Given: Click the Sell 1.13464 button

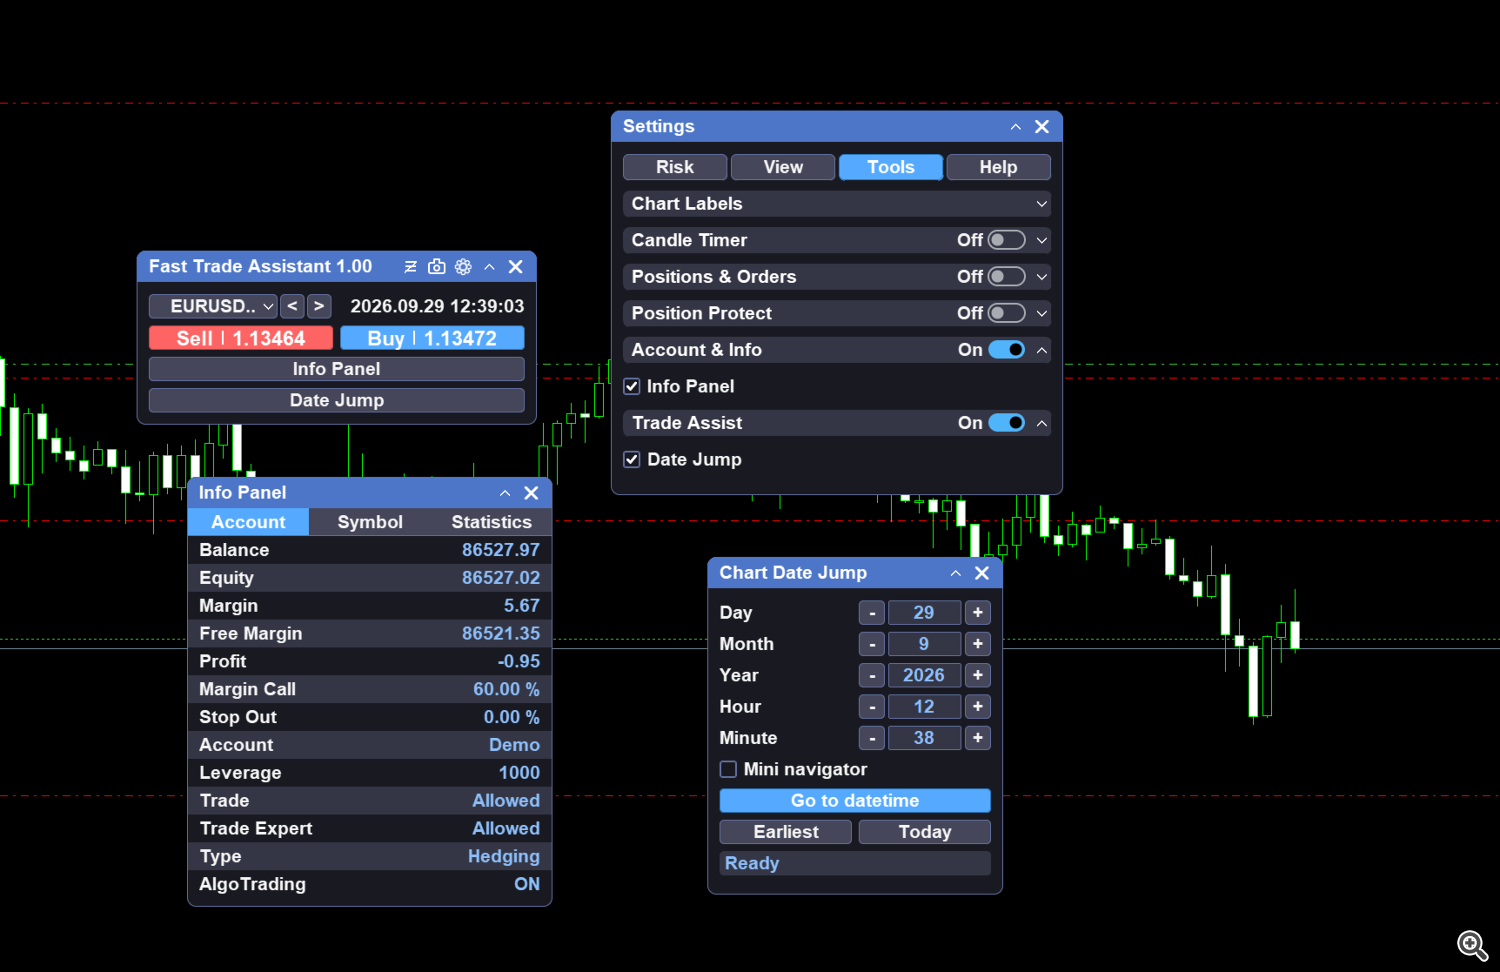Looking at the screenshot, I should [x=241, y=338].
